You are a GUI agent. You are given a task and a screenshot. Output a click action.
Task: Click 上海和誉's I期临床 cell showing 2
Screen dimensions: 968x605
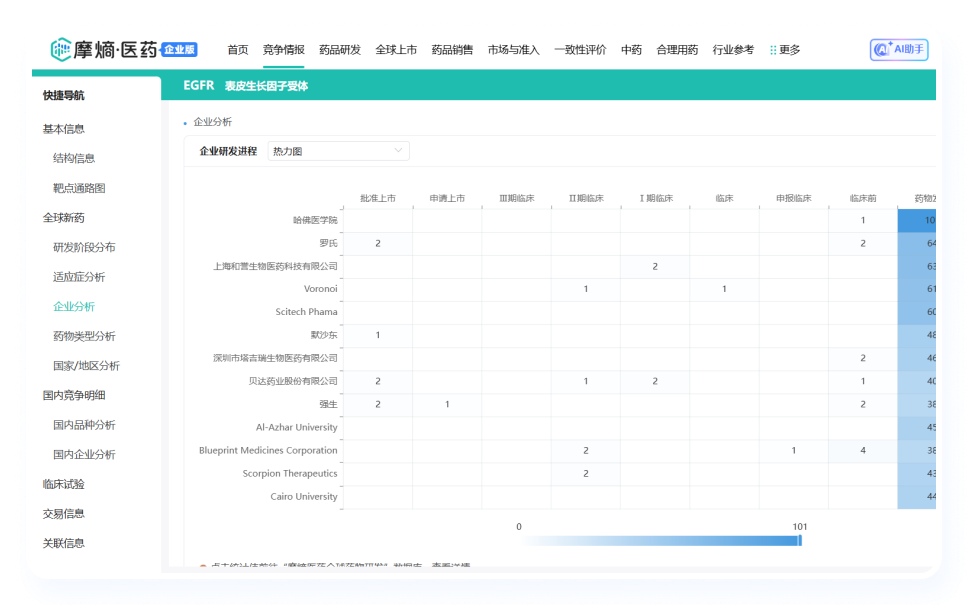click(655, 267)
